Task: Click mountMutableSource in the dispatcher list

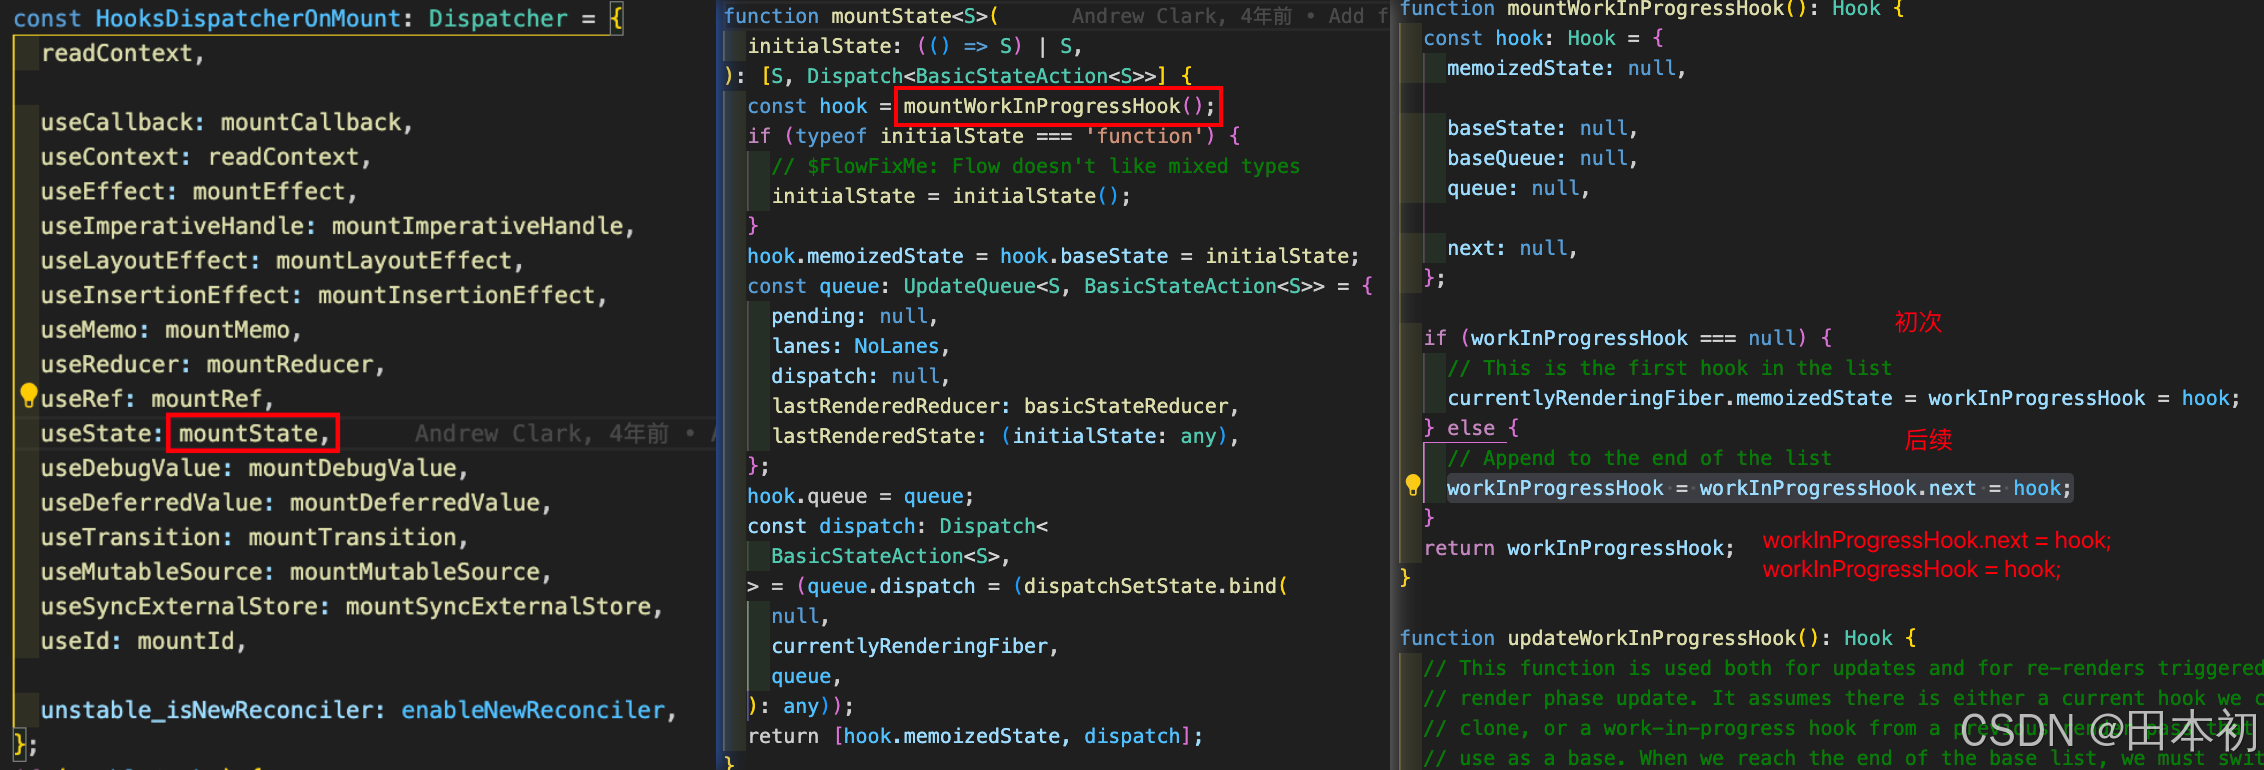Action: pos(415,572)
